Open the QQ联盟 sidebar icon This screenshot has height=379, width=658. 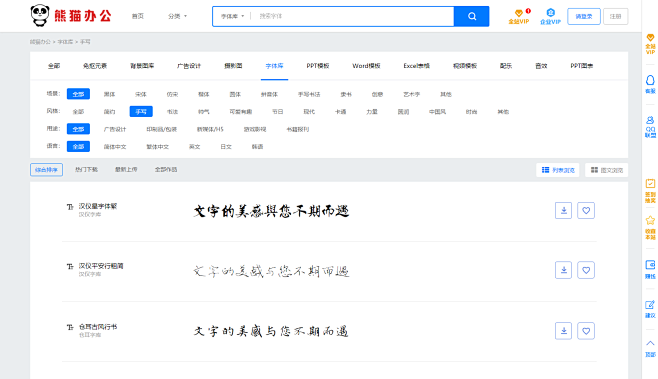click(x=650, y=127)
